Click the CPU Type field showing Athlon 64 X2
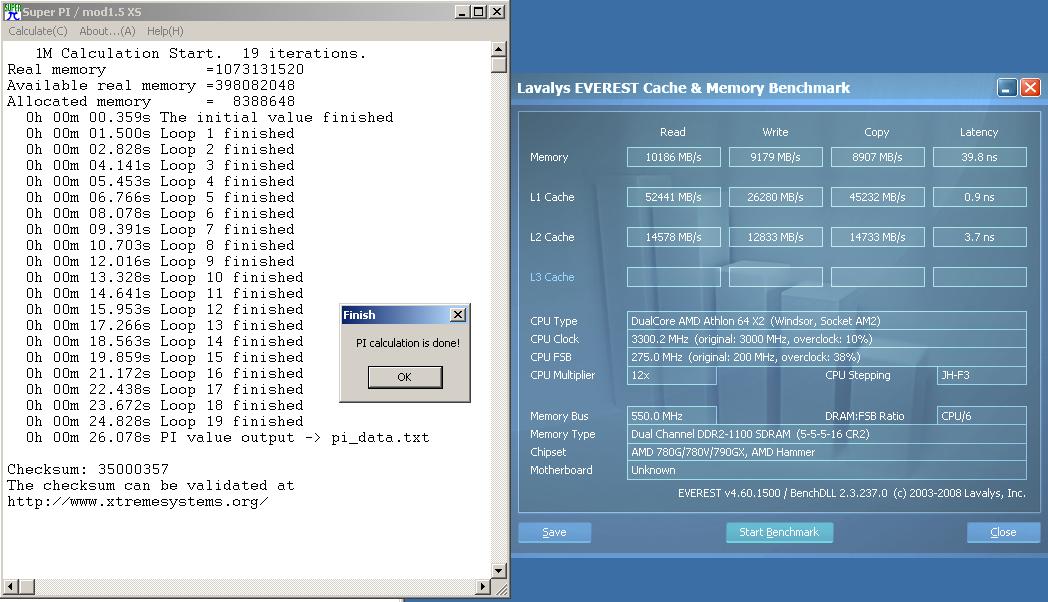1048x602 pixels. tap(827, 321)
